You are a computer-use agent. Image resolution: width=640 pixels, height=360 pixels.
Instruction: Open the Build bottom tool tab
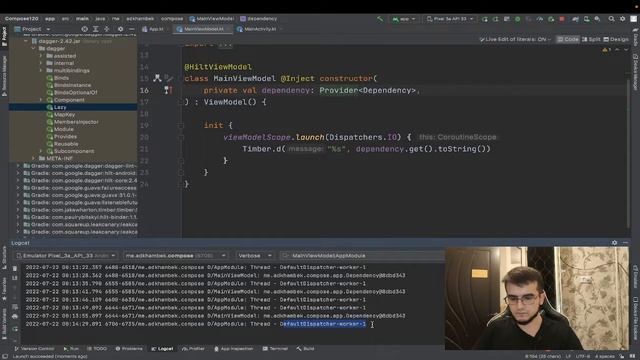pyautogui.click(x=306, y=349)
